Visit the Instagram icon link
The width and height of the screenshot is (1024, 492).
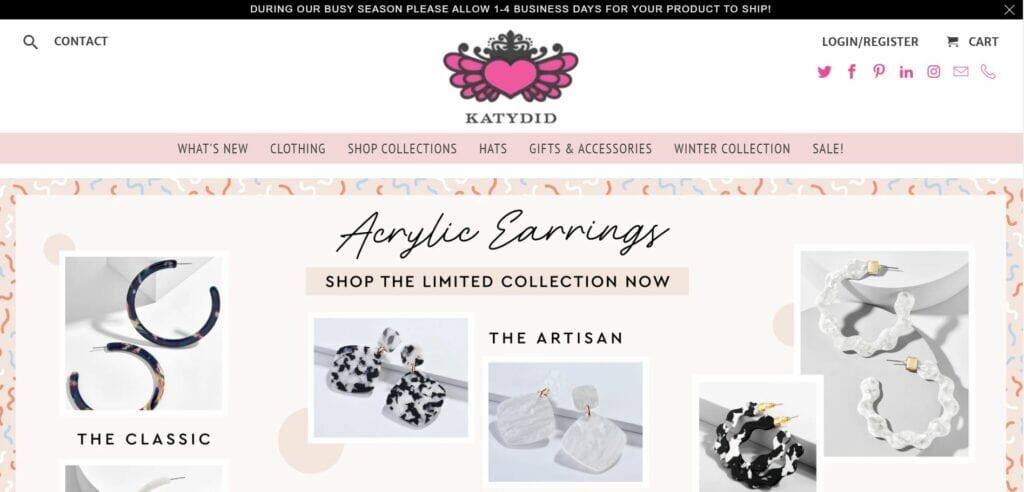(x=934, y=72)
